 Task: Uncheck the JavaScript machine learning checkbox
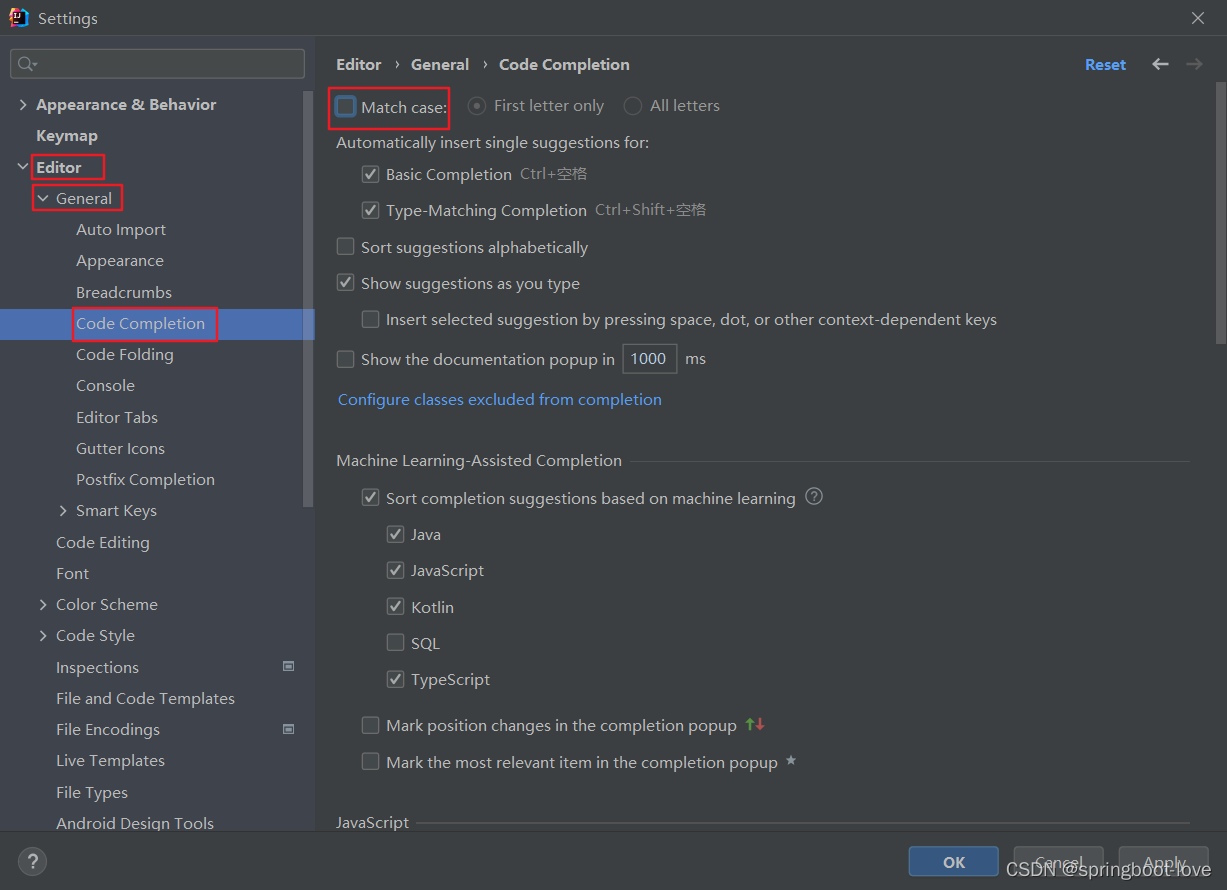396,570
